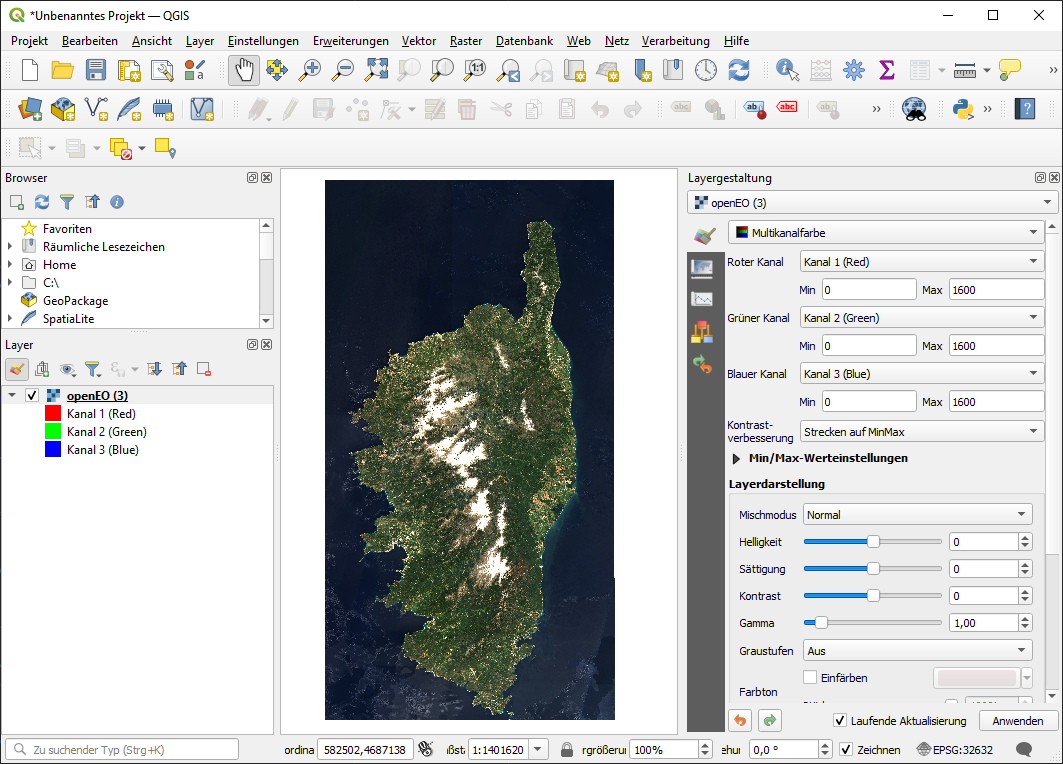This screenshot has width=1063, height=764.
Task: Toggle visibility of the openEO (3) layer
Action: pos(32,396)
